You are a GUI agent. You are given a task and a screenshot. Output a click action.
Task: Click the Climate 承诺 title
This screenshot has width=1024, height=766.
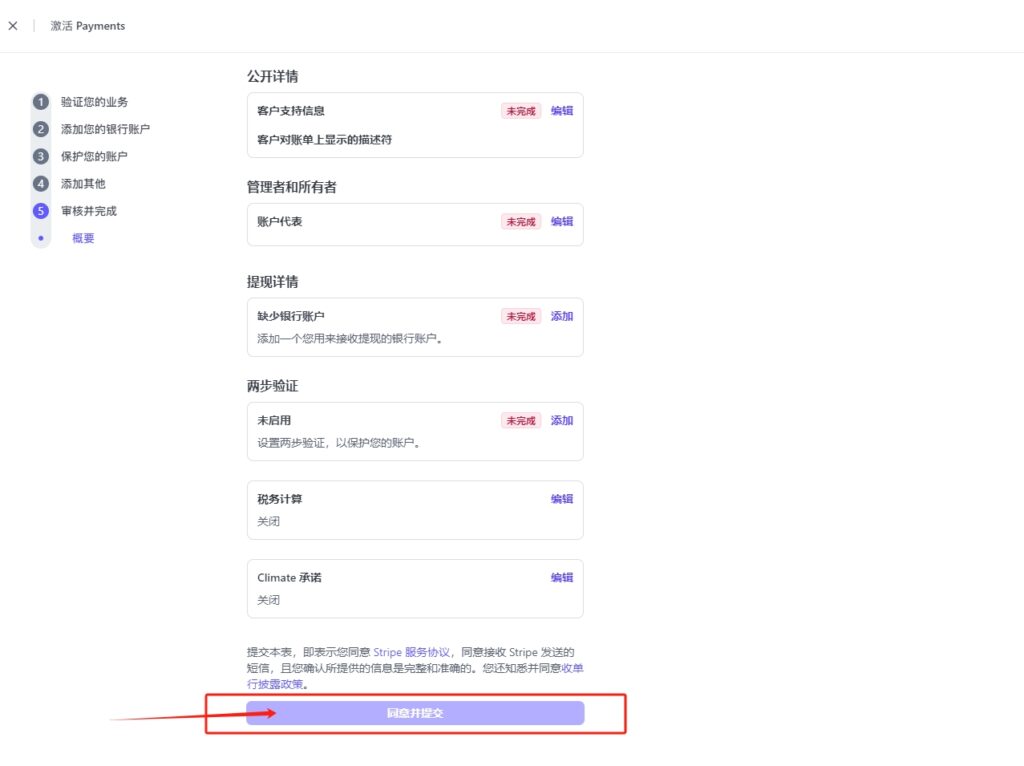coord(289,577)
